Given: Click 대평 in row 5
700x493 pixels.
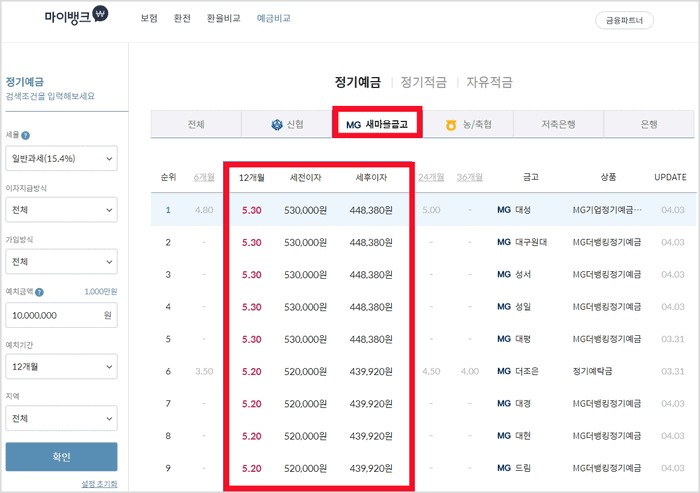Looking at the screenshot, I should [x=523, y=339].
